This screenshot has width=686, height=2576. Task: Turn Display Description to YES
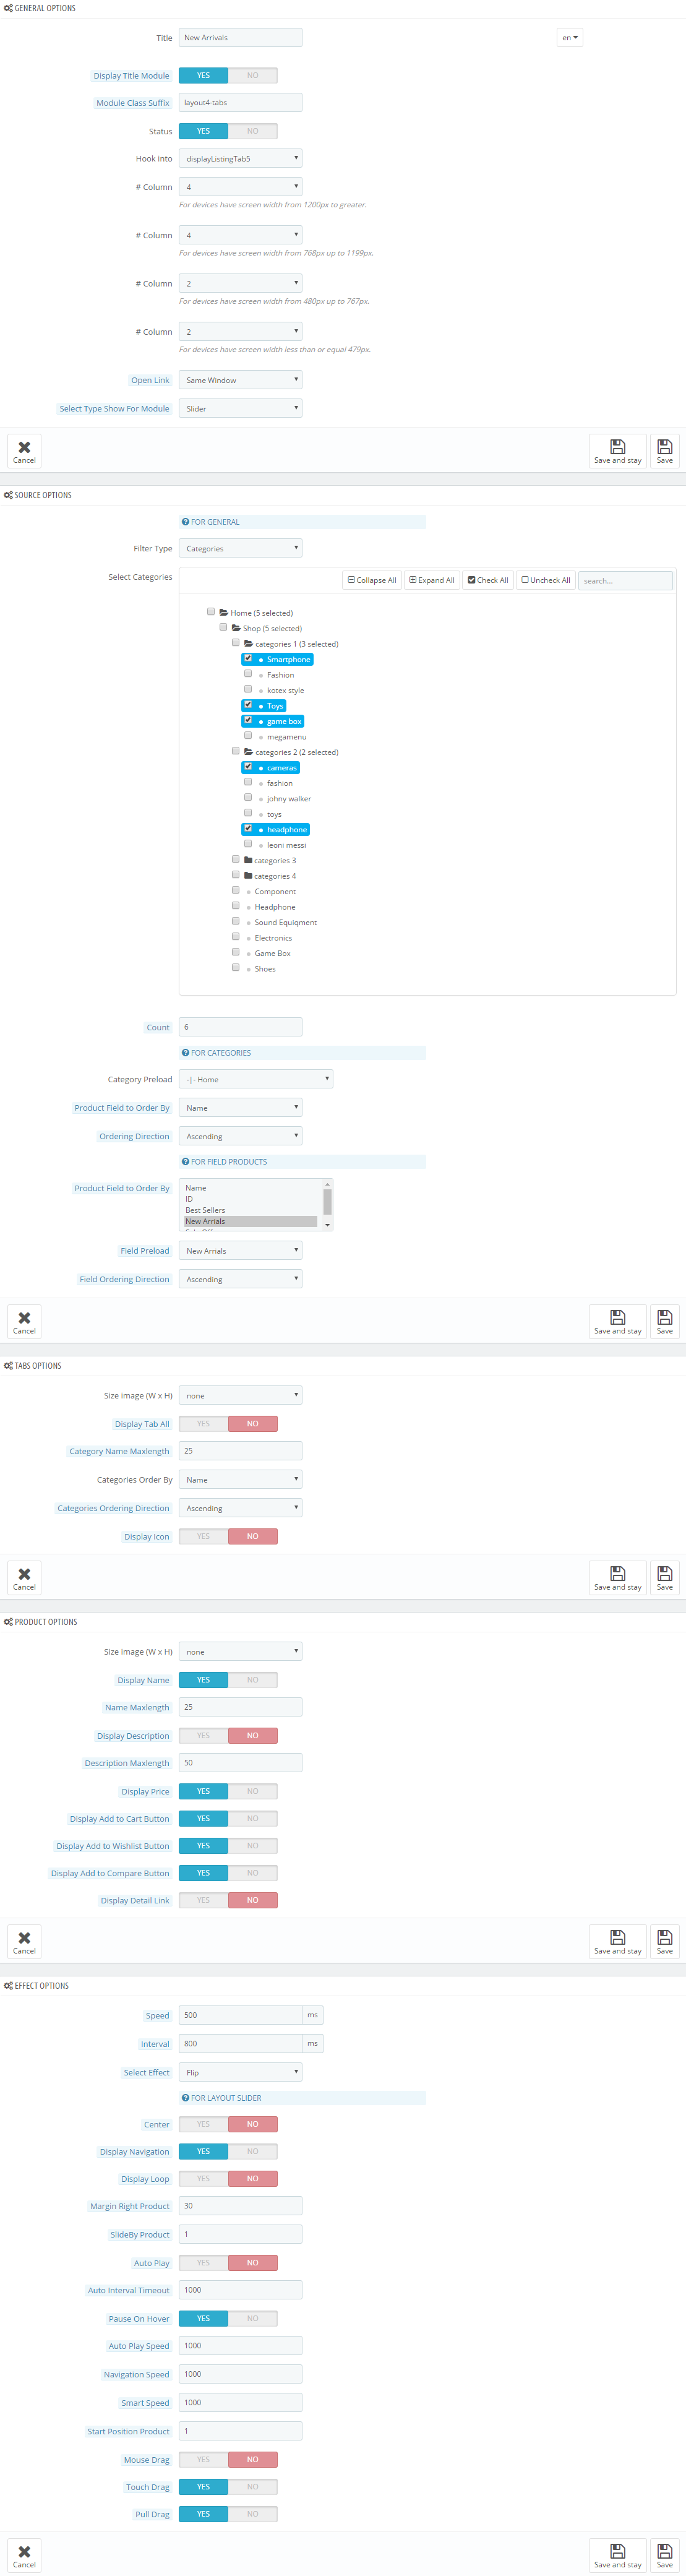[203, 1735]
